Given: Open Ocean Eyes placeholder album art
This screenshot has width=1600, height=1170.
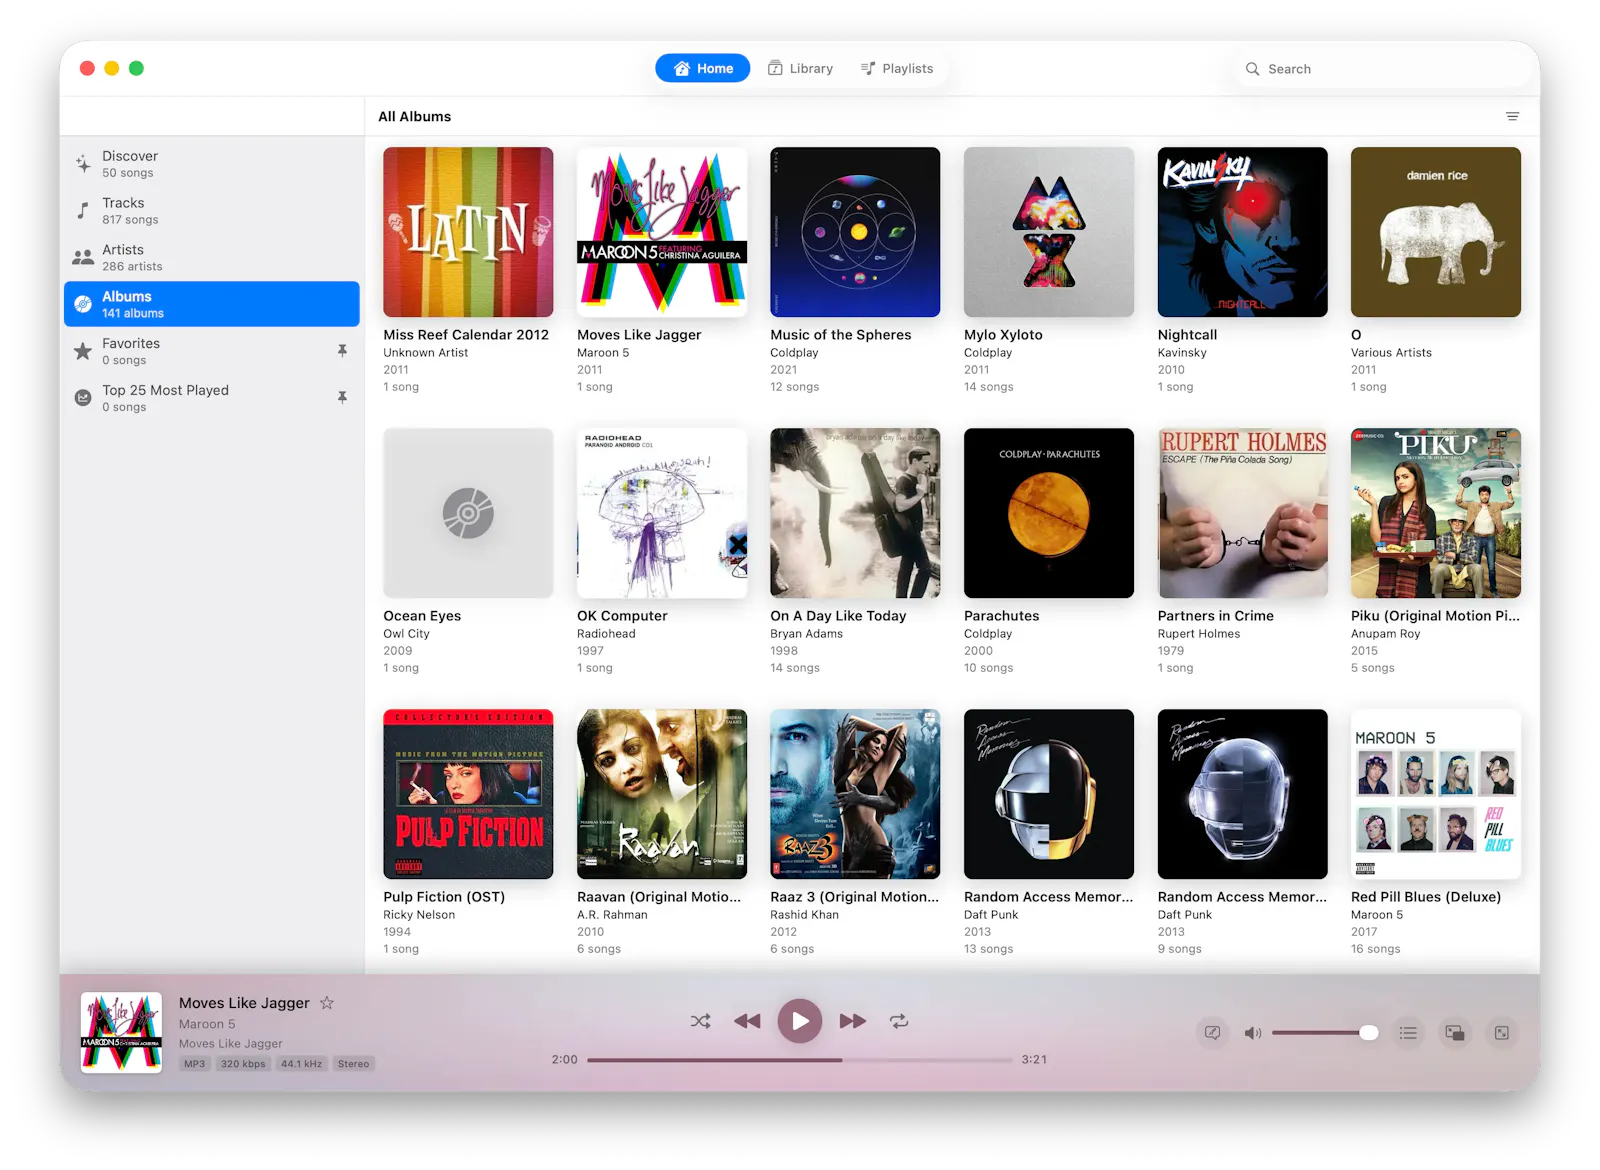Looking at the screenshot, I should [468, 513].
